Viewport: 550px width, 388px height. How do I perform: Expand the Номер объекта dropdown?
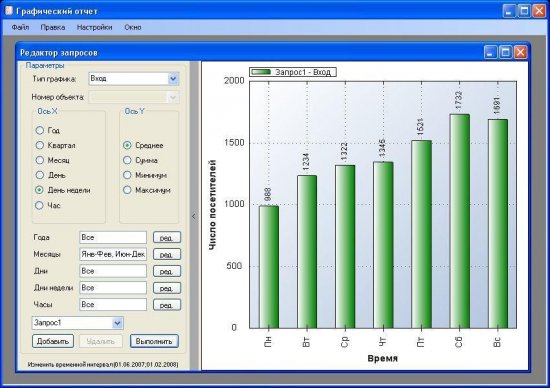173,97
